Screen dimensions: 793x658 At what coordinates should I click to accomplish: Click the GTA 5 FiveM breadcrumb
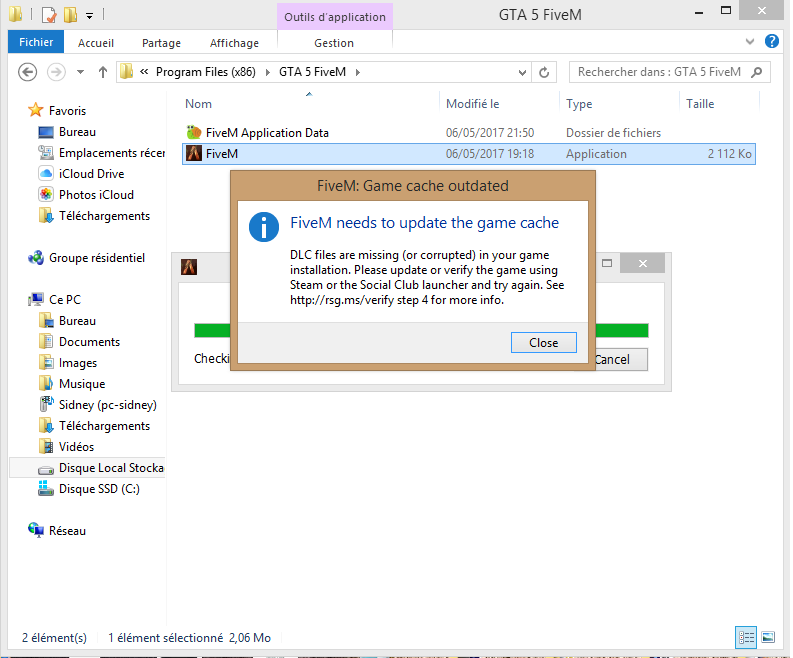tap(313, 72)
